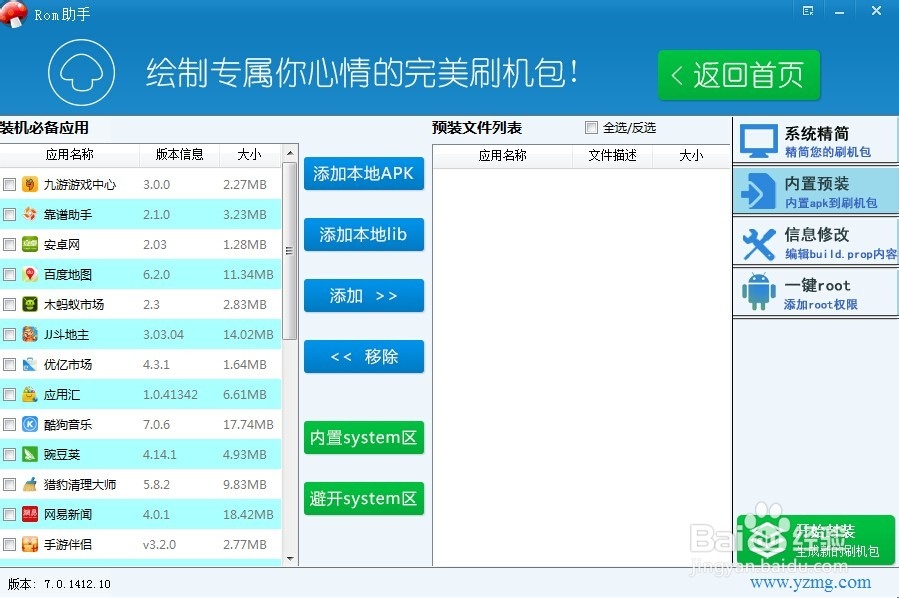The height and width of the screenshot is (598, 899).
Task: Click the 文件描述 column header
Action: pyautogui.click(x=612, y=156)
